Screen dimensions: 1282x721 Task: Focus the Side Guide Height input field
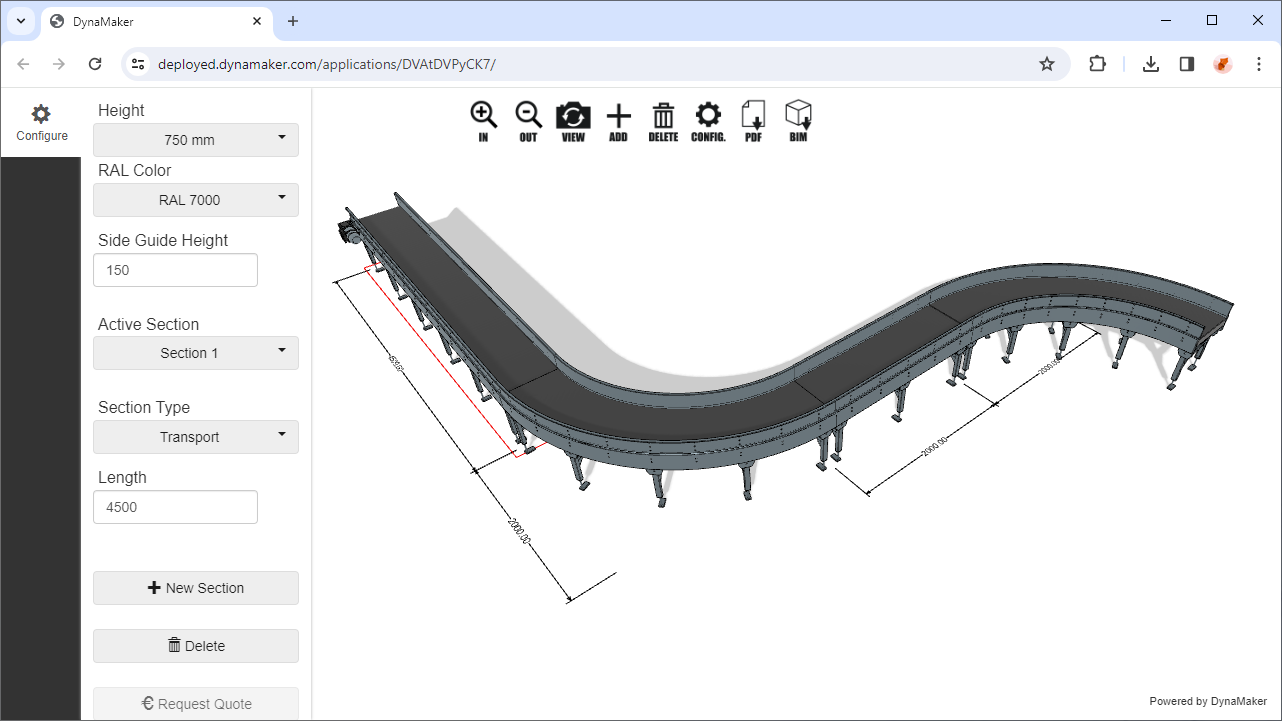tap(175, 270)
